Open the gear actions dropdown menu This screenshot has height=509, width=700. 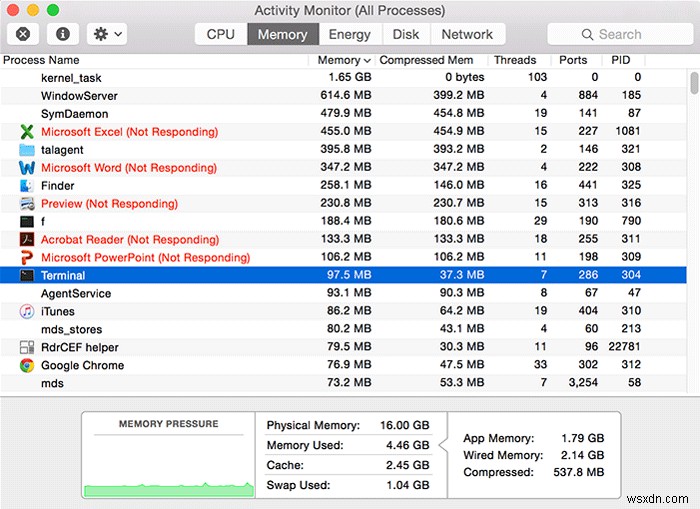(x=106, y=34)
